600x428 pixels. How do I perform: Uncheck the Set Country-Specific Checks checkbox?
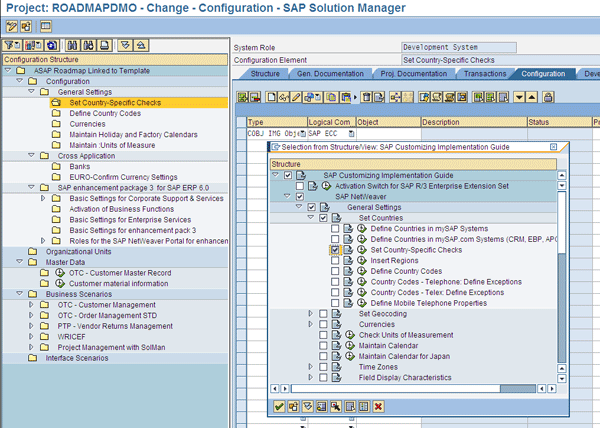point(335,250)
